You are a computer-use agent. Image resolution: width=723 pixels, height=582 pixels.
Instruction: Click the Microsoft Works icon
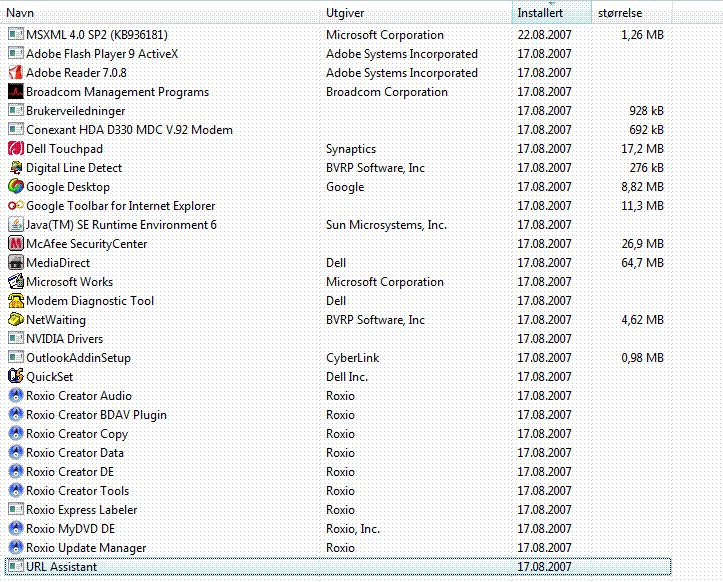(x=16, y=281)
